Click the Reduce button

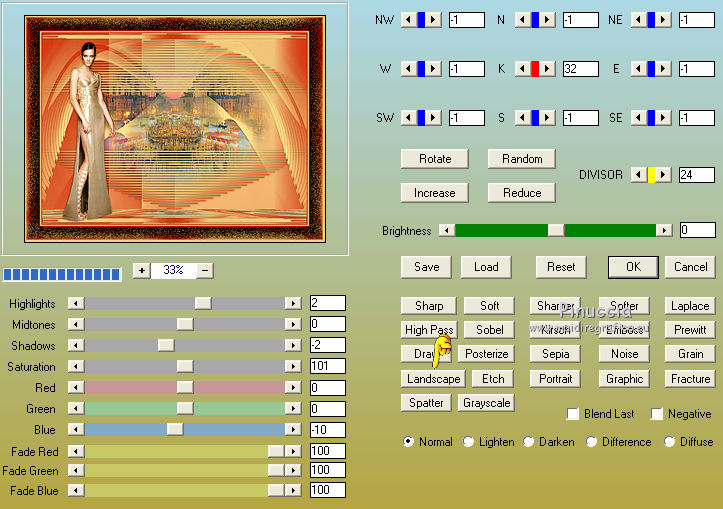pos(522,193)
